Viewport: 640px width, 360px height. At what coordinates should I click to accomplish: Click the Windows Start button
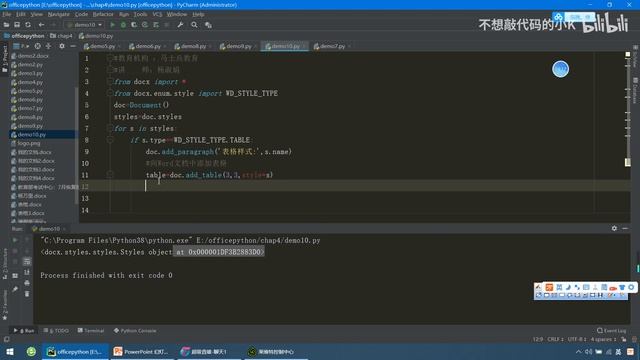click(10, 352)
